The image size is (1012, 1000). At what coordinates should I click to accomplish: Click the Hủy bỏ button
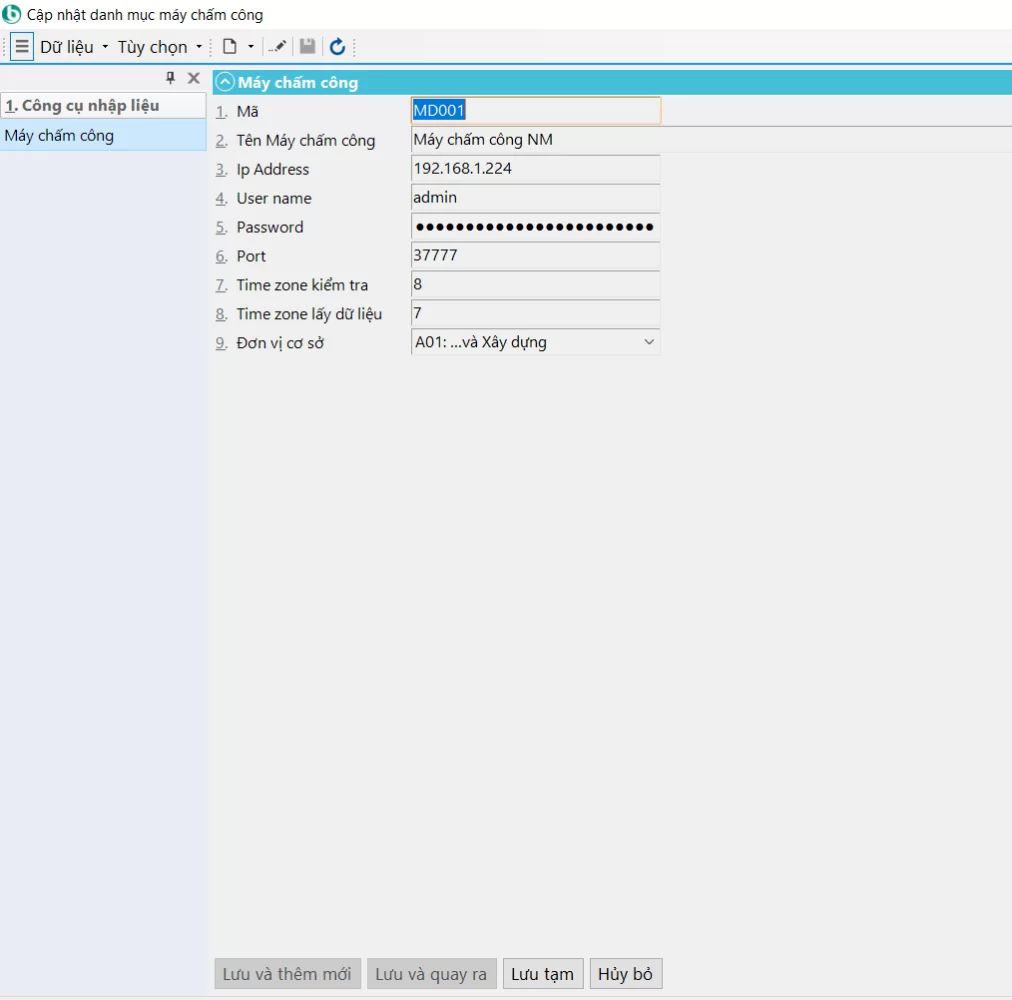click(626, 974)
